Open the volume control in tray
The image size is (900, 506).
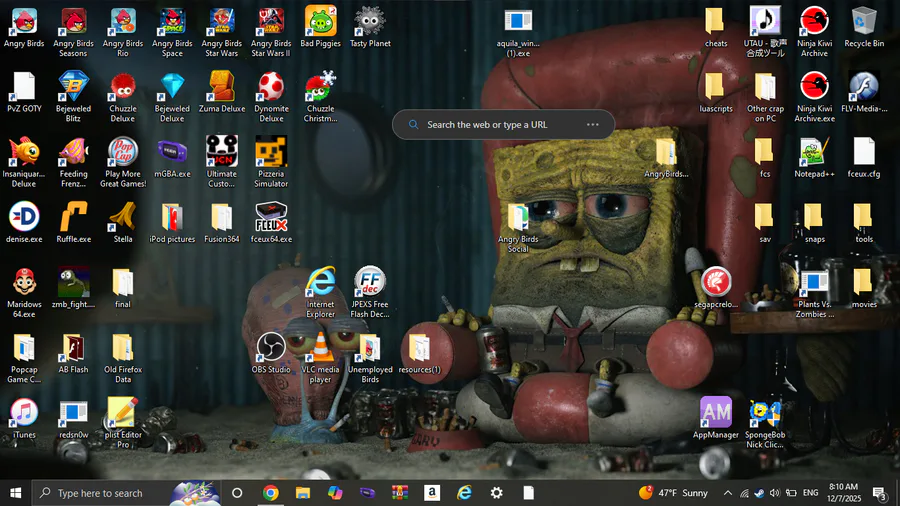pos(775,493)
